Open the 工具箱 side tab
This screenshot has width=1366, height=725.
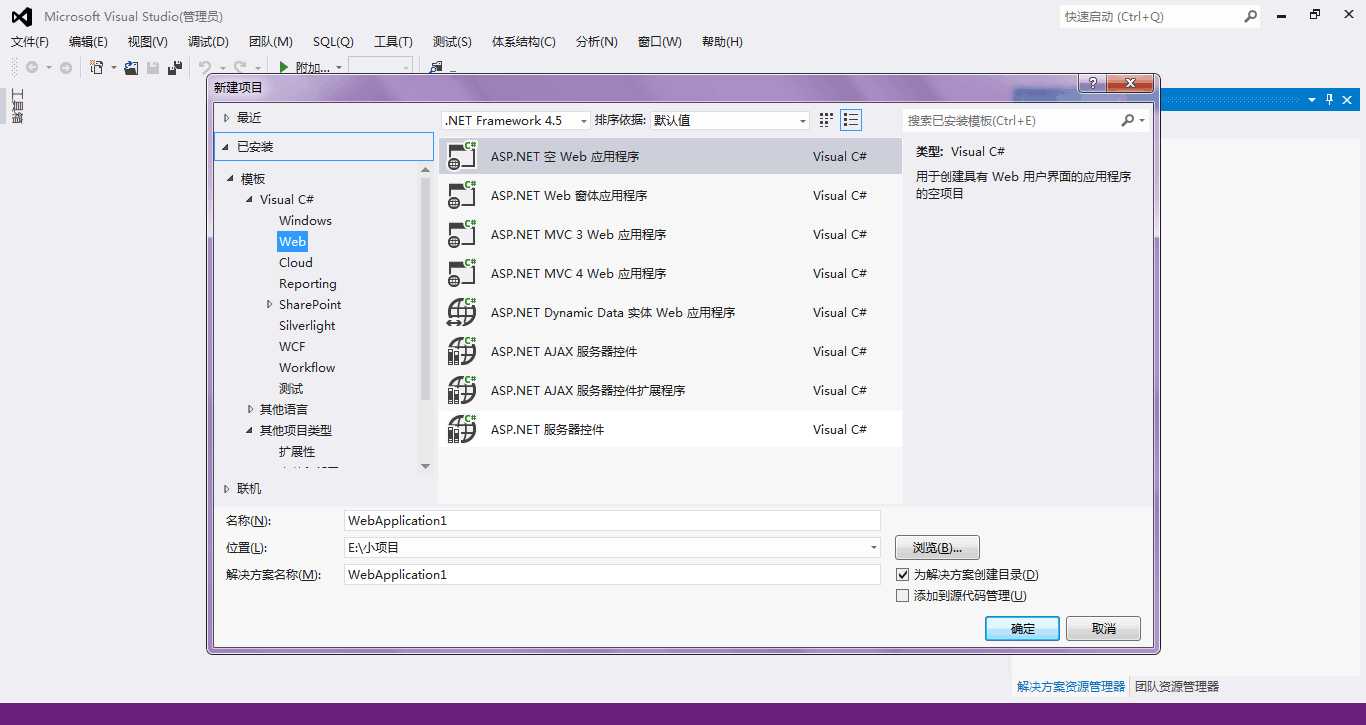pos(16,106)
